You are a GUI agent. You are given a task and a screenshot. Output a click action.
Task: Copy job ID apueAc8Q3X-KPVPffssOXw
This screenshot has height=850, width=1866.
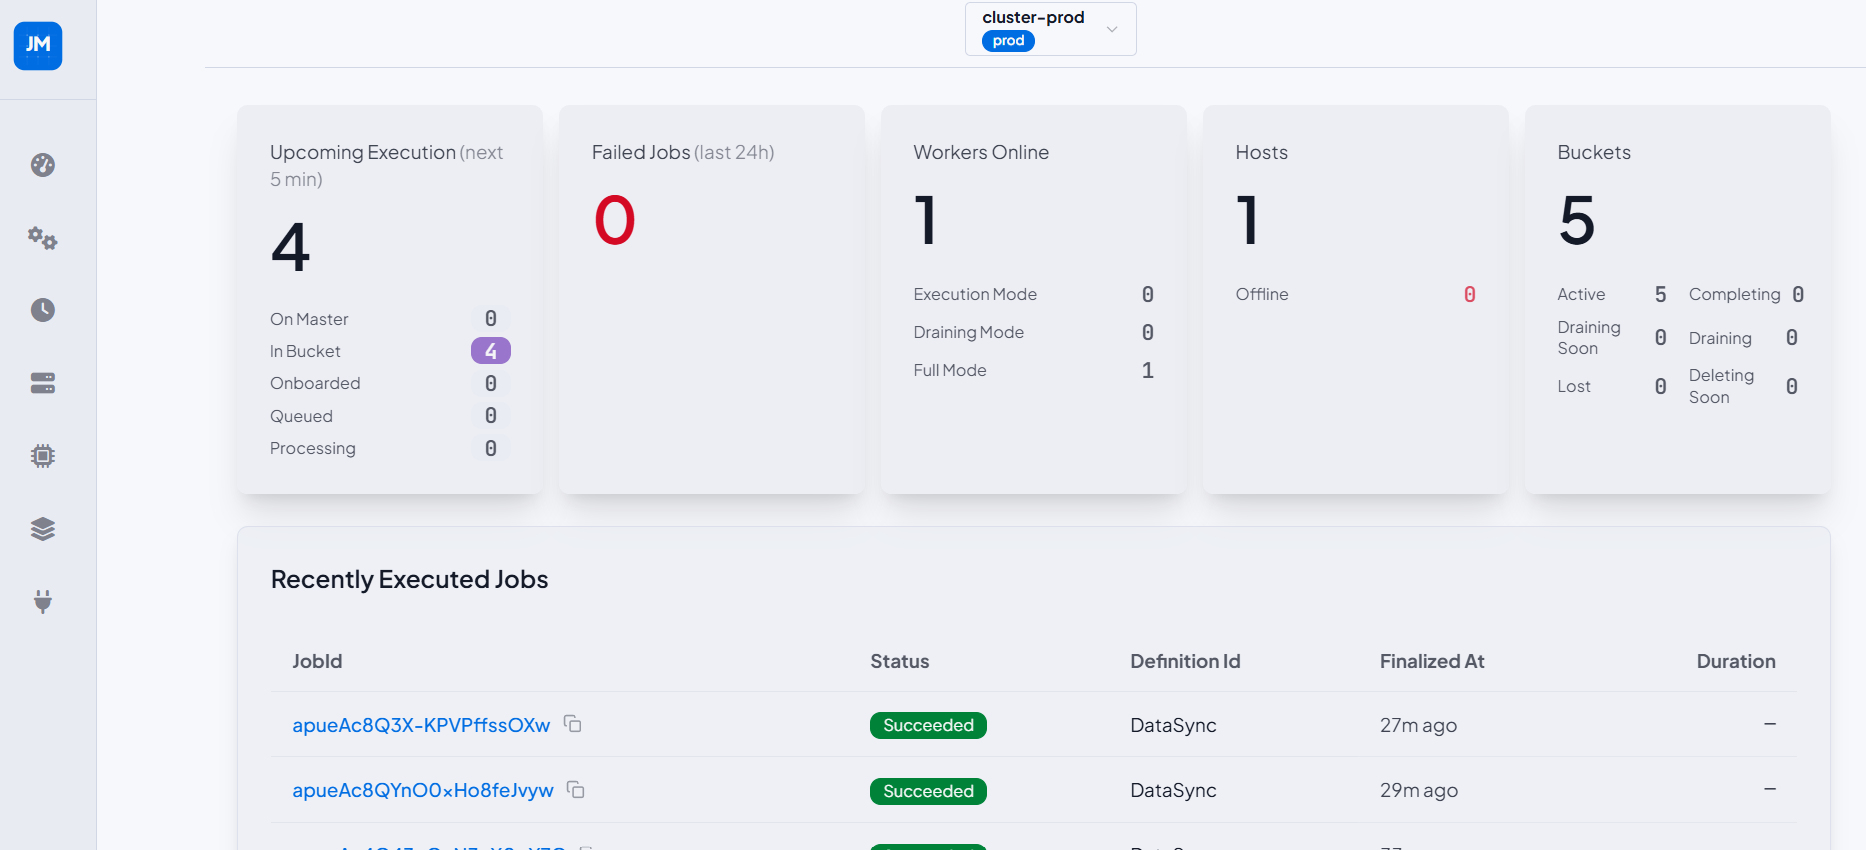click(x=573, y=723)
